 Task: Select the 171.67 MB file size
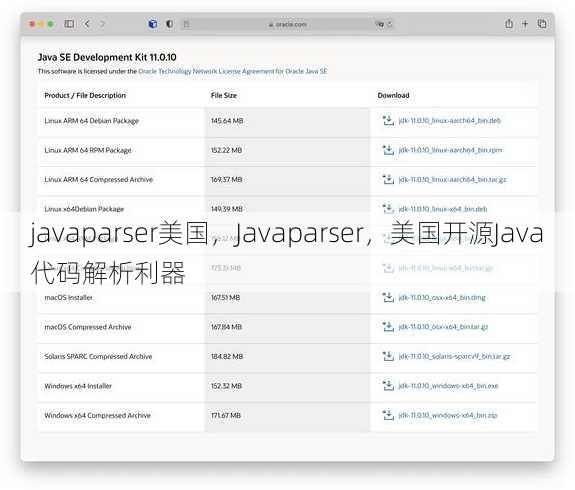coord(226,416)
